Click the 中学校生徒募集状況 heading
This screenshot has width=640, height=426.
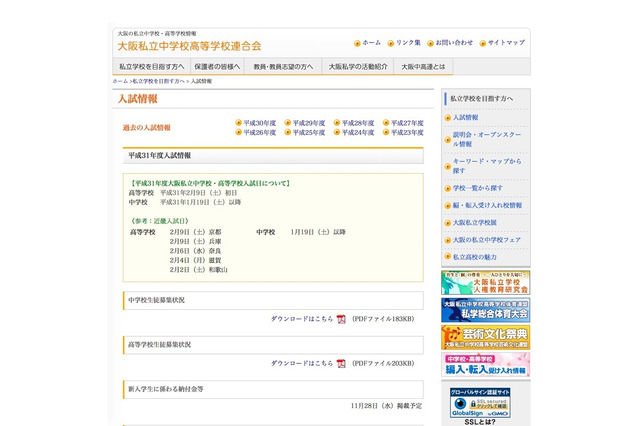273,300
